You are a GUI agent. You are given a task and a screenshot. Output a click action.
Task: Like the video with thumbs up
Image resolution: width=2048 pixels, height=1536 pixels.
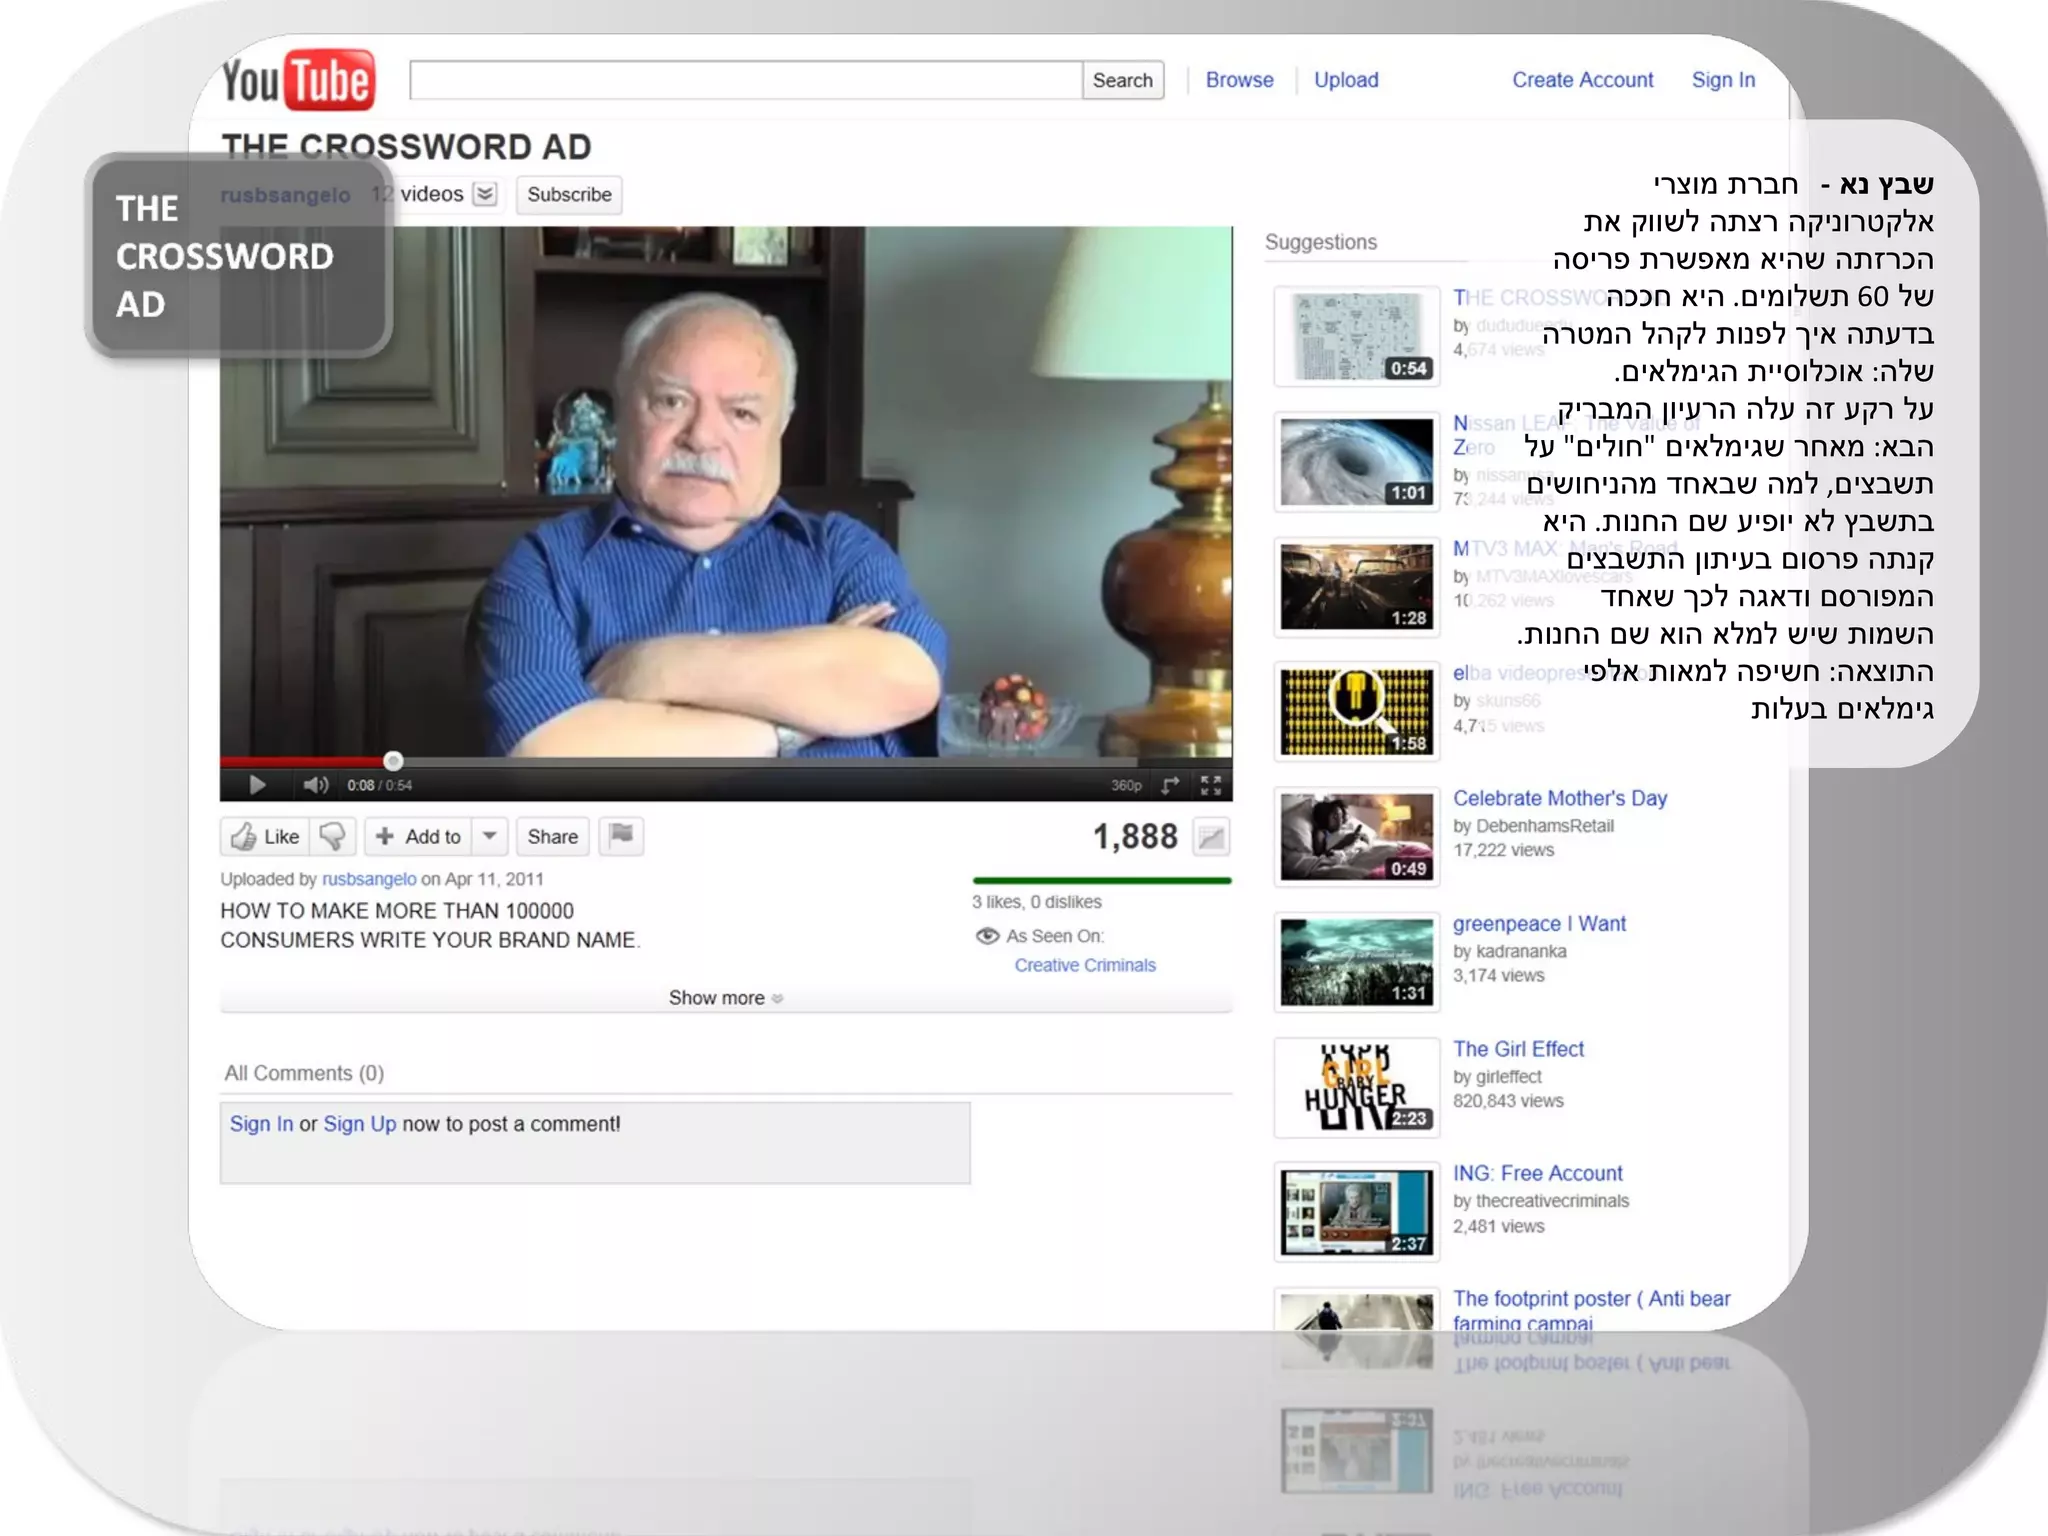click(265, 836)
